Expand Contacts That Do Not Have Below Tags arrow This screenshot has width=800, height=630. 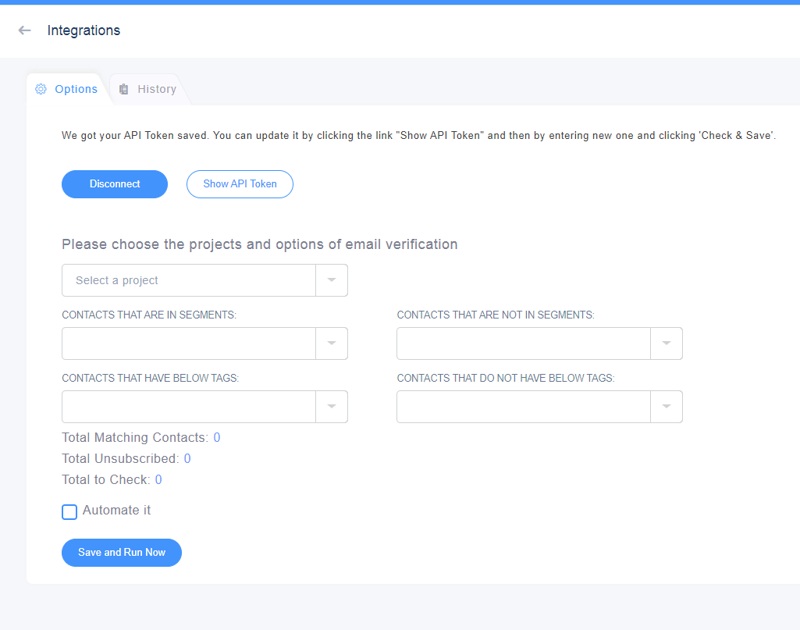(666, 407)
